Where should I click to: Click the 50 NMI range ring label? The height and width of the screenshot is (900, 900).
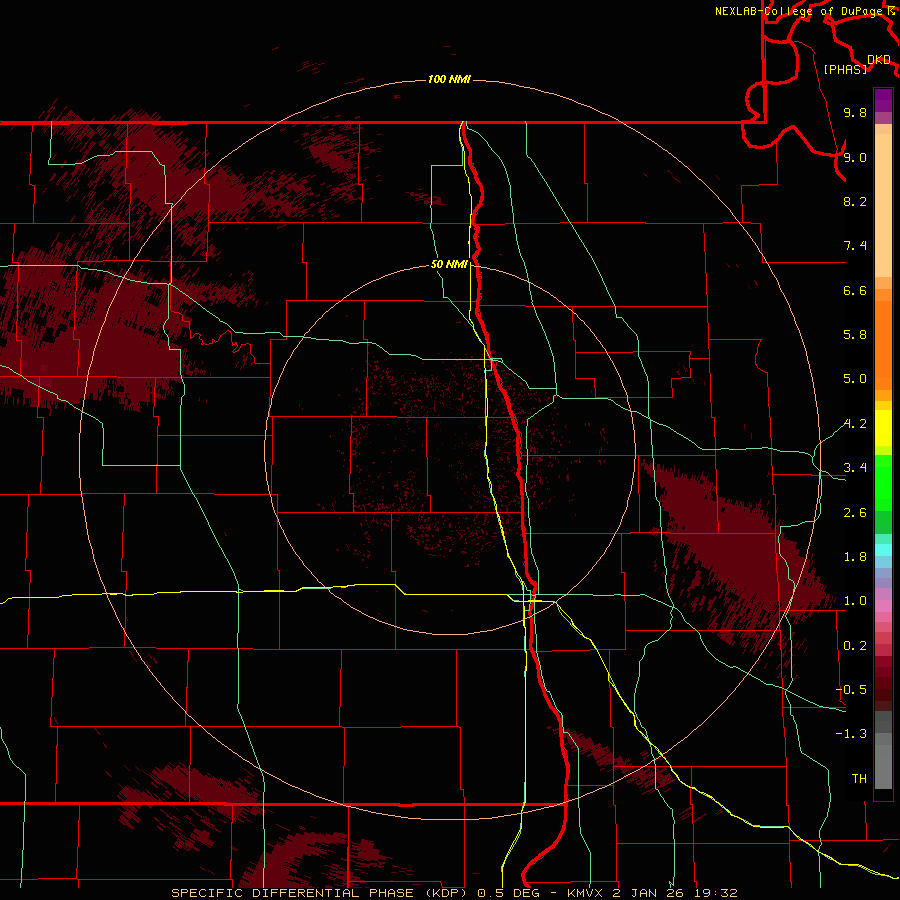[x=449, y=264]
